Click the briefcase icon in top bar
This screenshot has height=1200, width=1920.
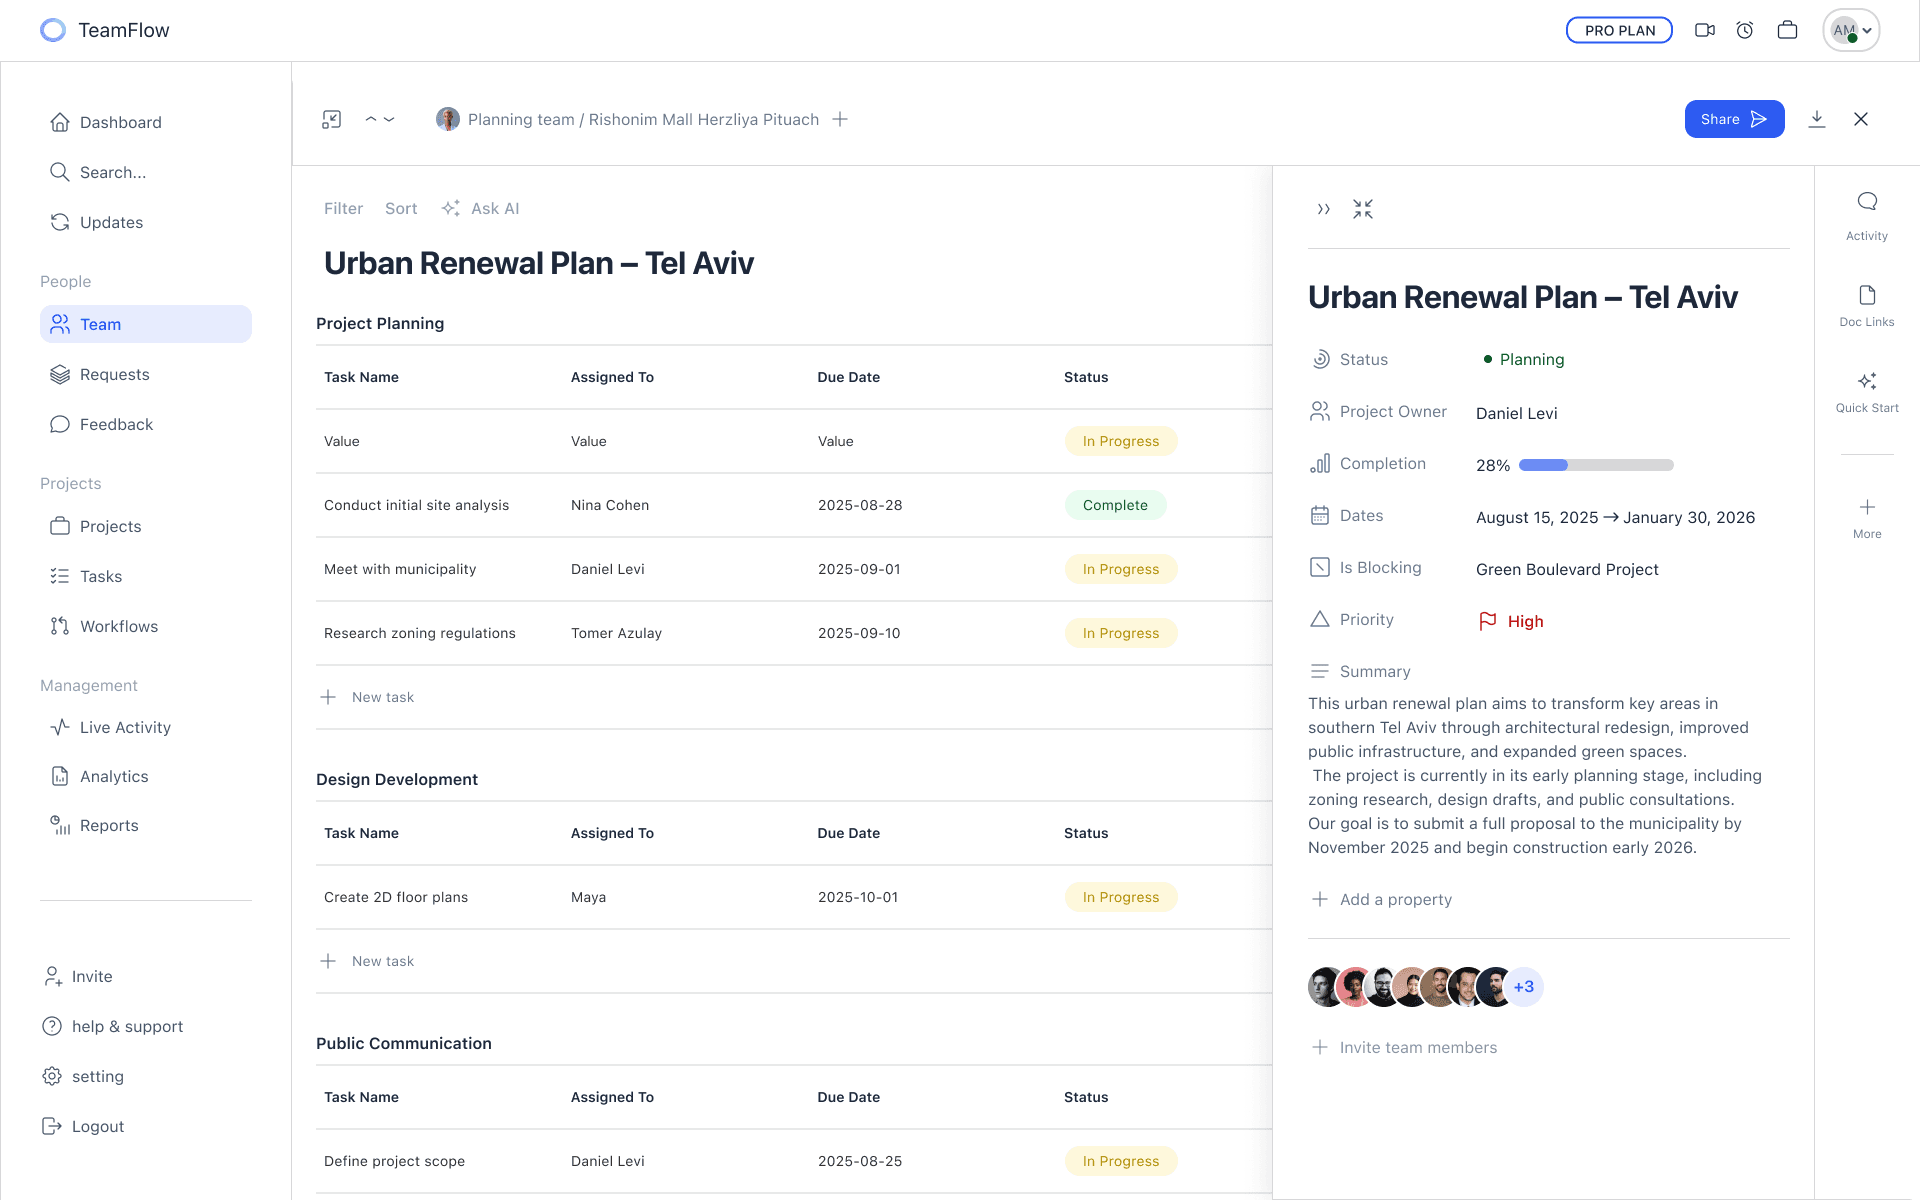click(x=1787, y=30)
